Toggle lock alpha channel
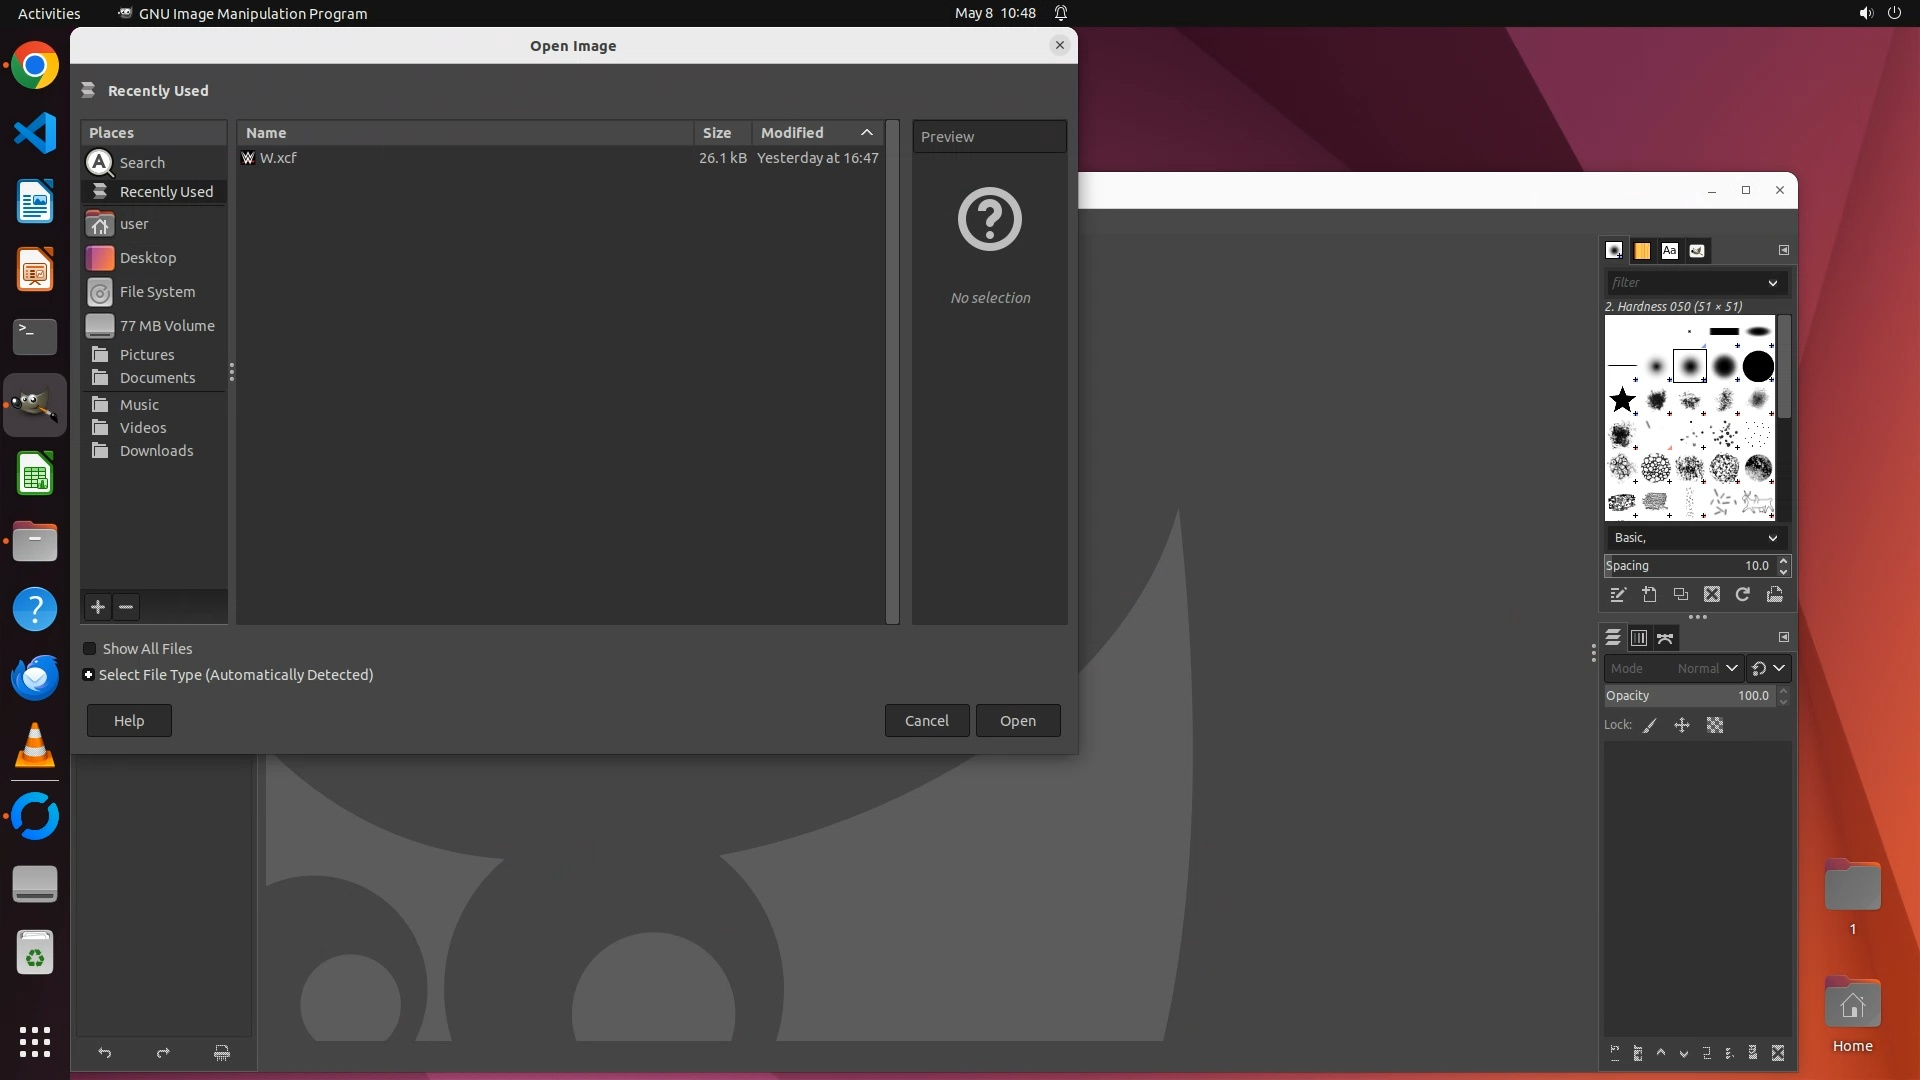 (x=1715, y=726)
